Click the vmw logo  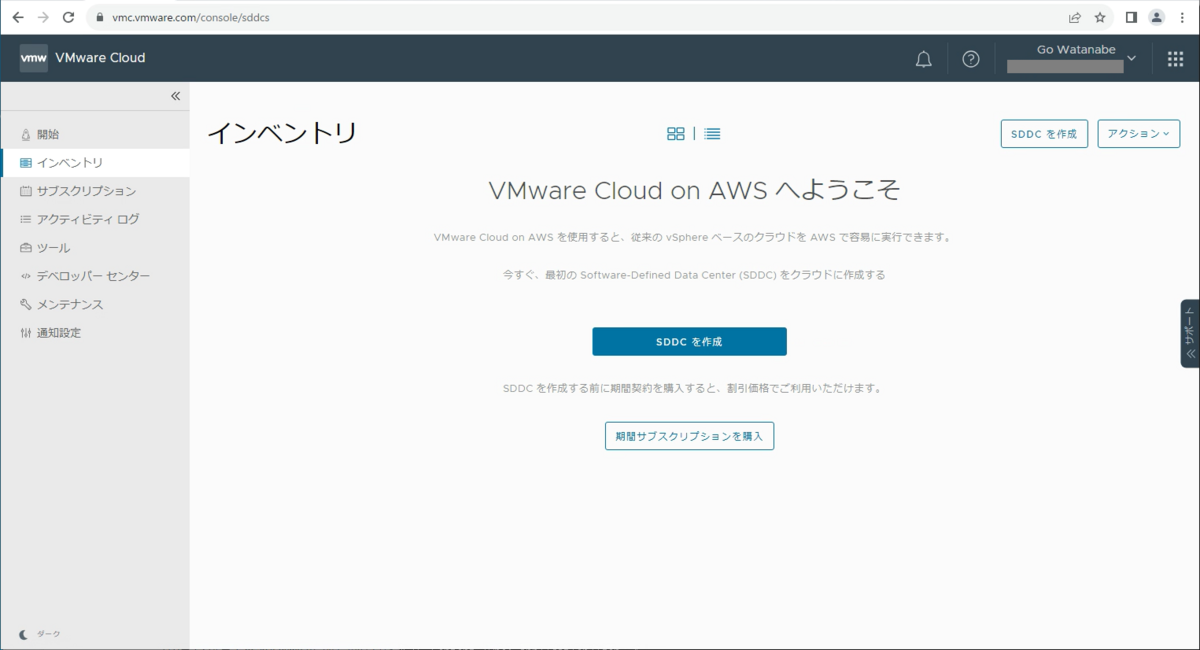[x=34, y=58]
